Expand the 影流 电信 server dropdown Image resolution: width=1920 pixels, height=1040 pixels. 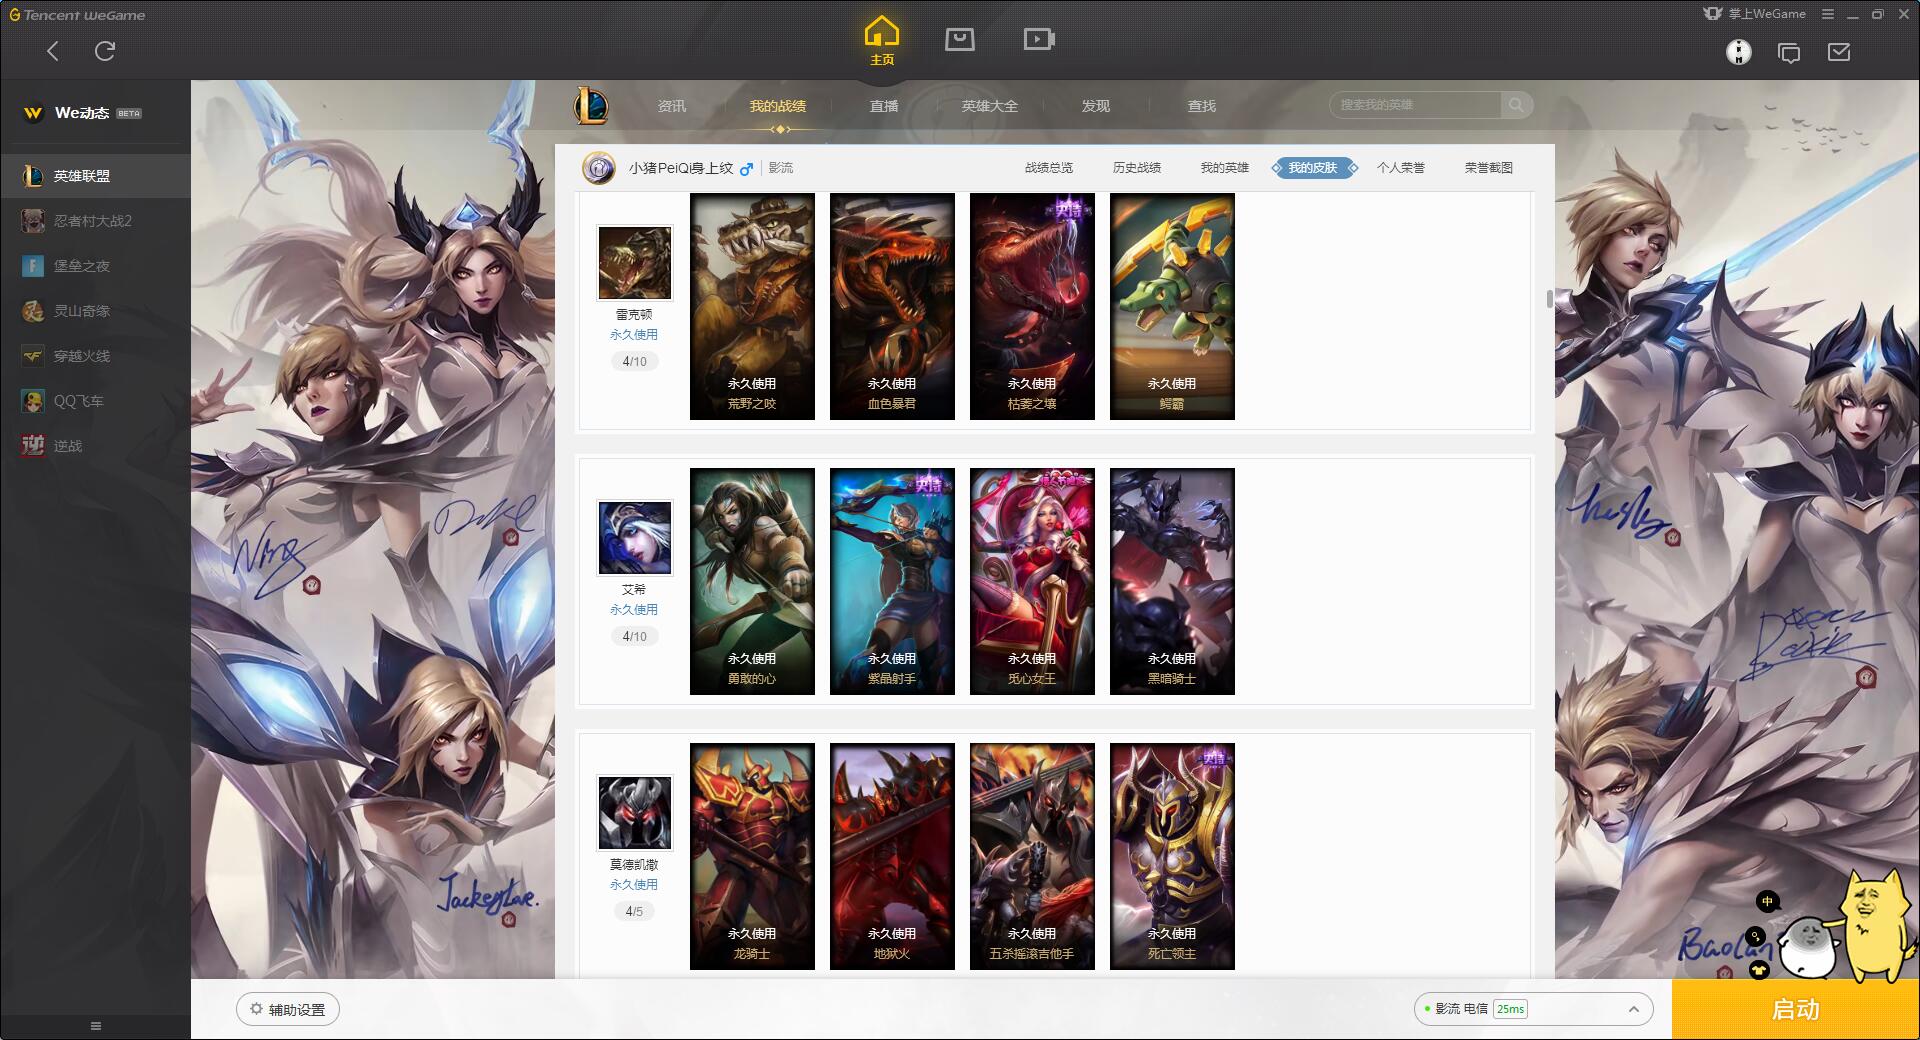coord(1533,1009)
